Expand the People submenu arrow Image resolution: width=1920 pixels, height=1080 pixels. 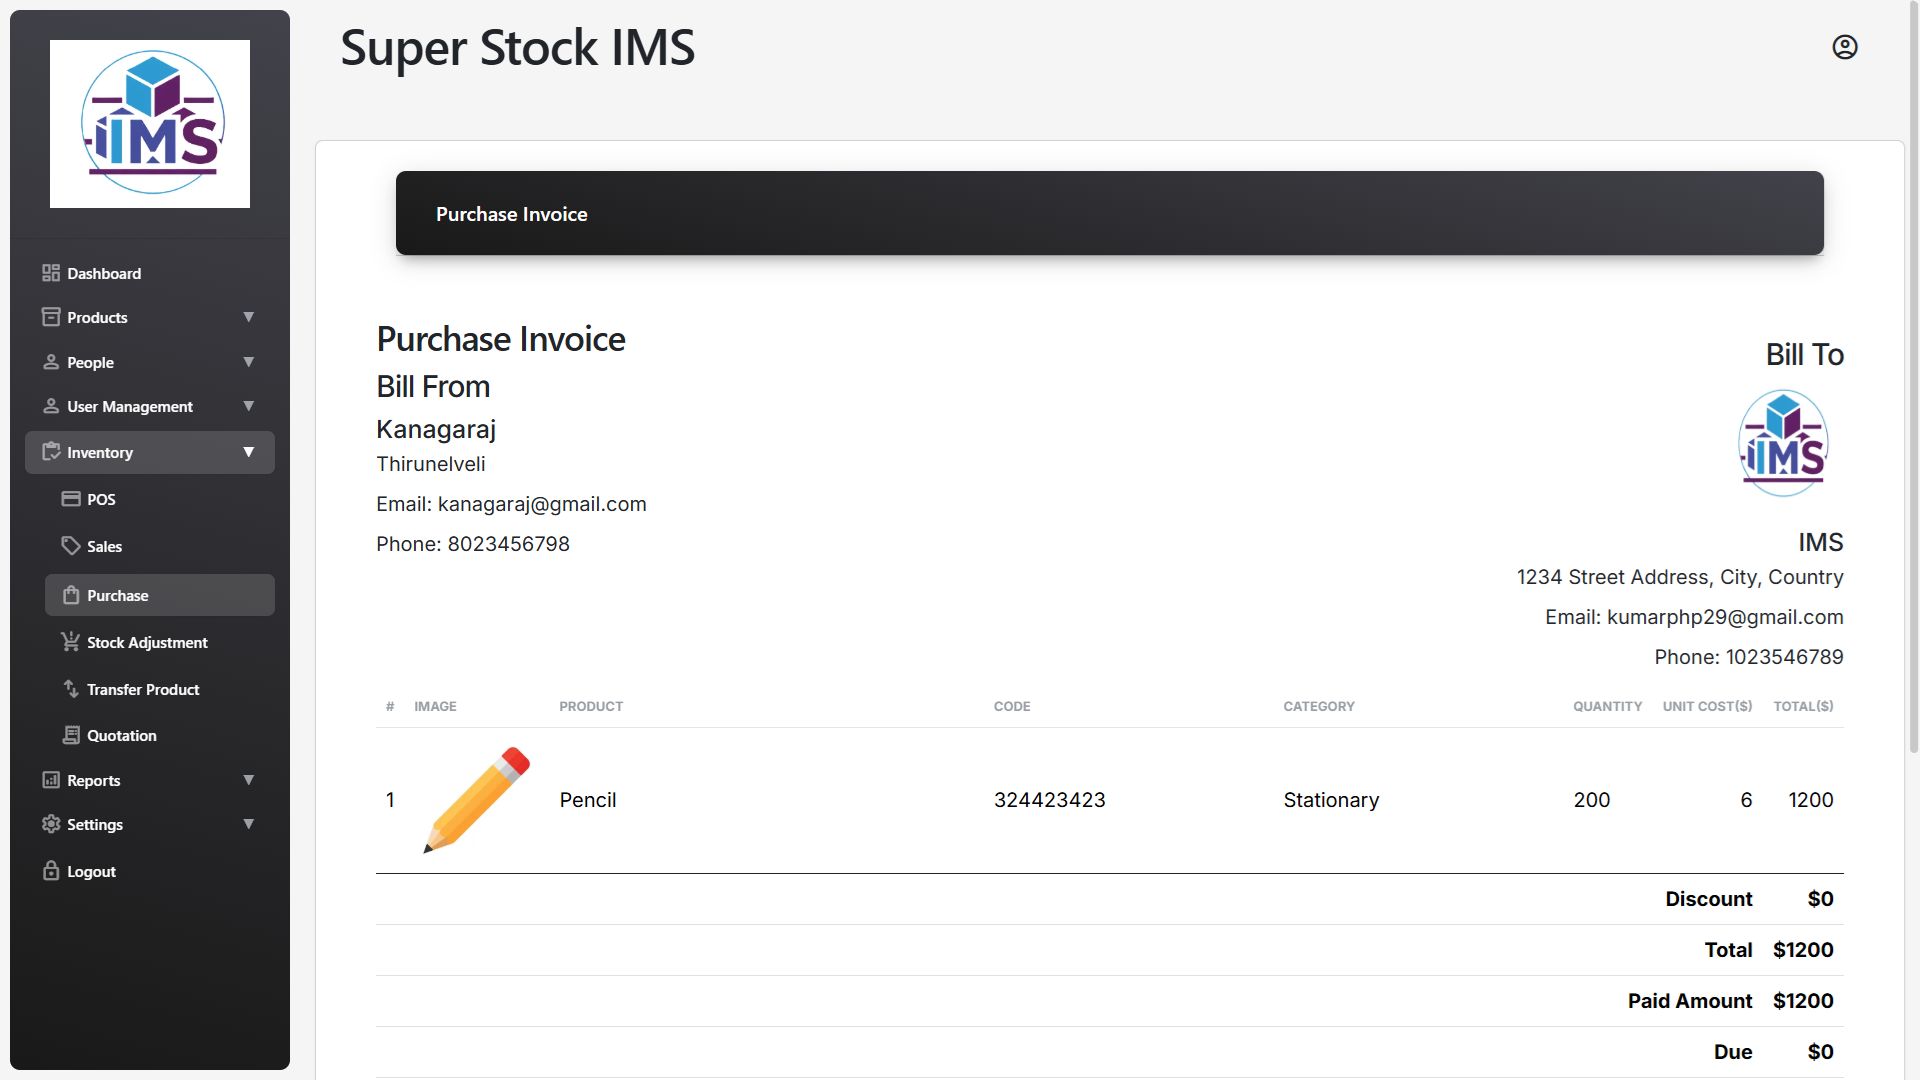pyautogui.click(x=248, y=362)
